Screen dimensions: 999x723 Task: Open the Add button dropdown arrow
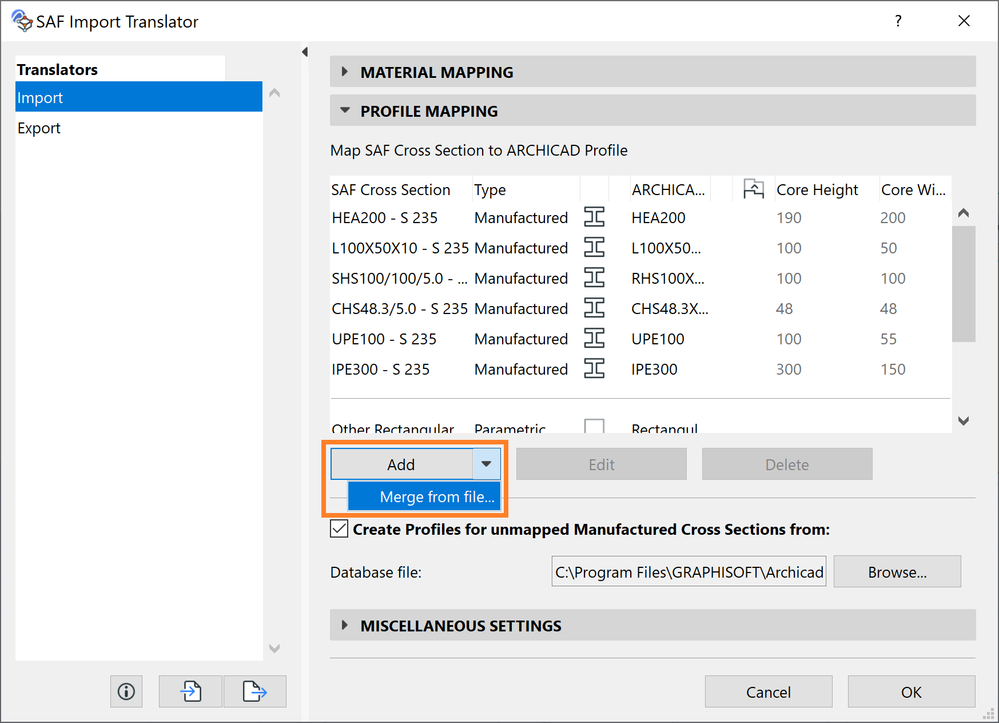(486, 464)
